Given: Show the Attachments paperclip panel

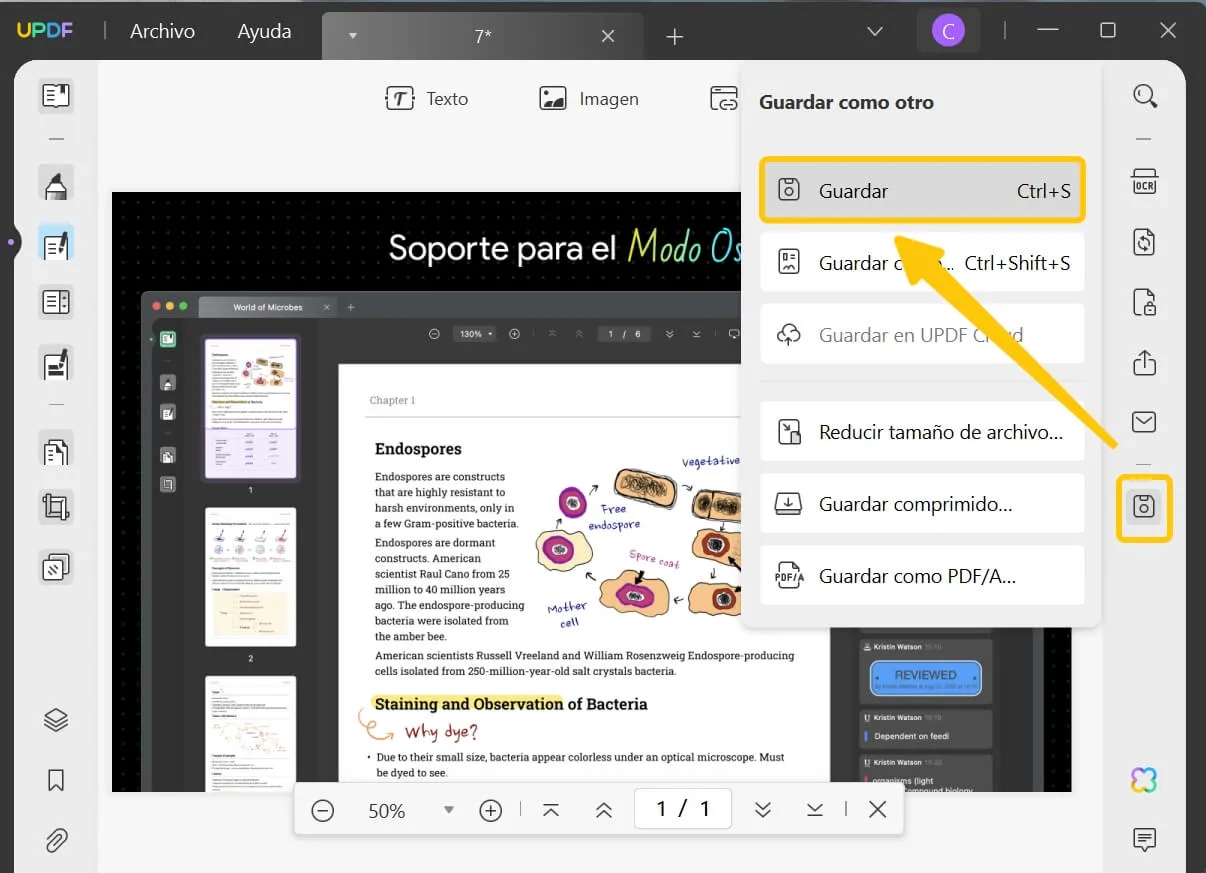Looking at the screenshot, I should [56, 840].
